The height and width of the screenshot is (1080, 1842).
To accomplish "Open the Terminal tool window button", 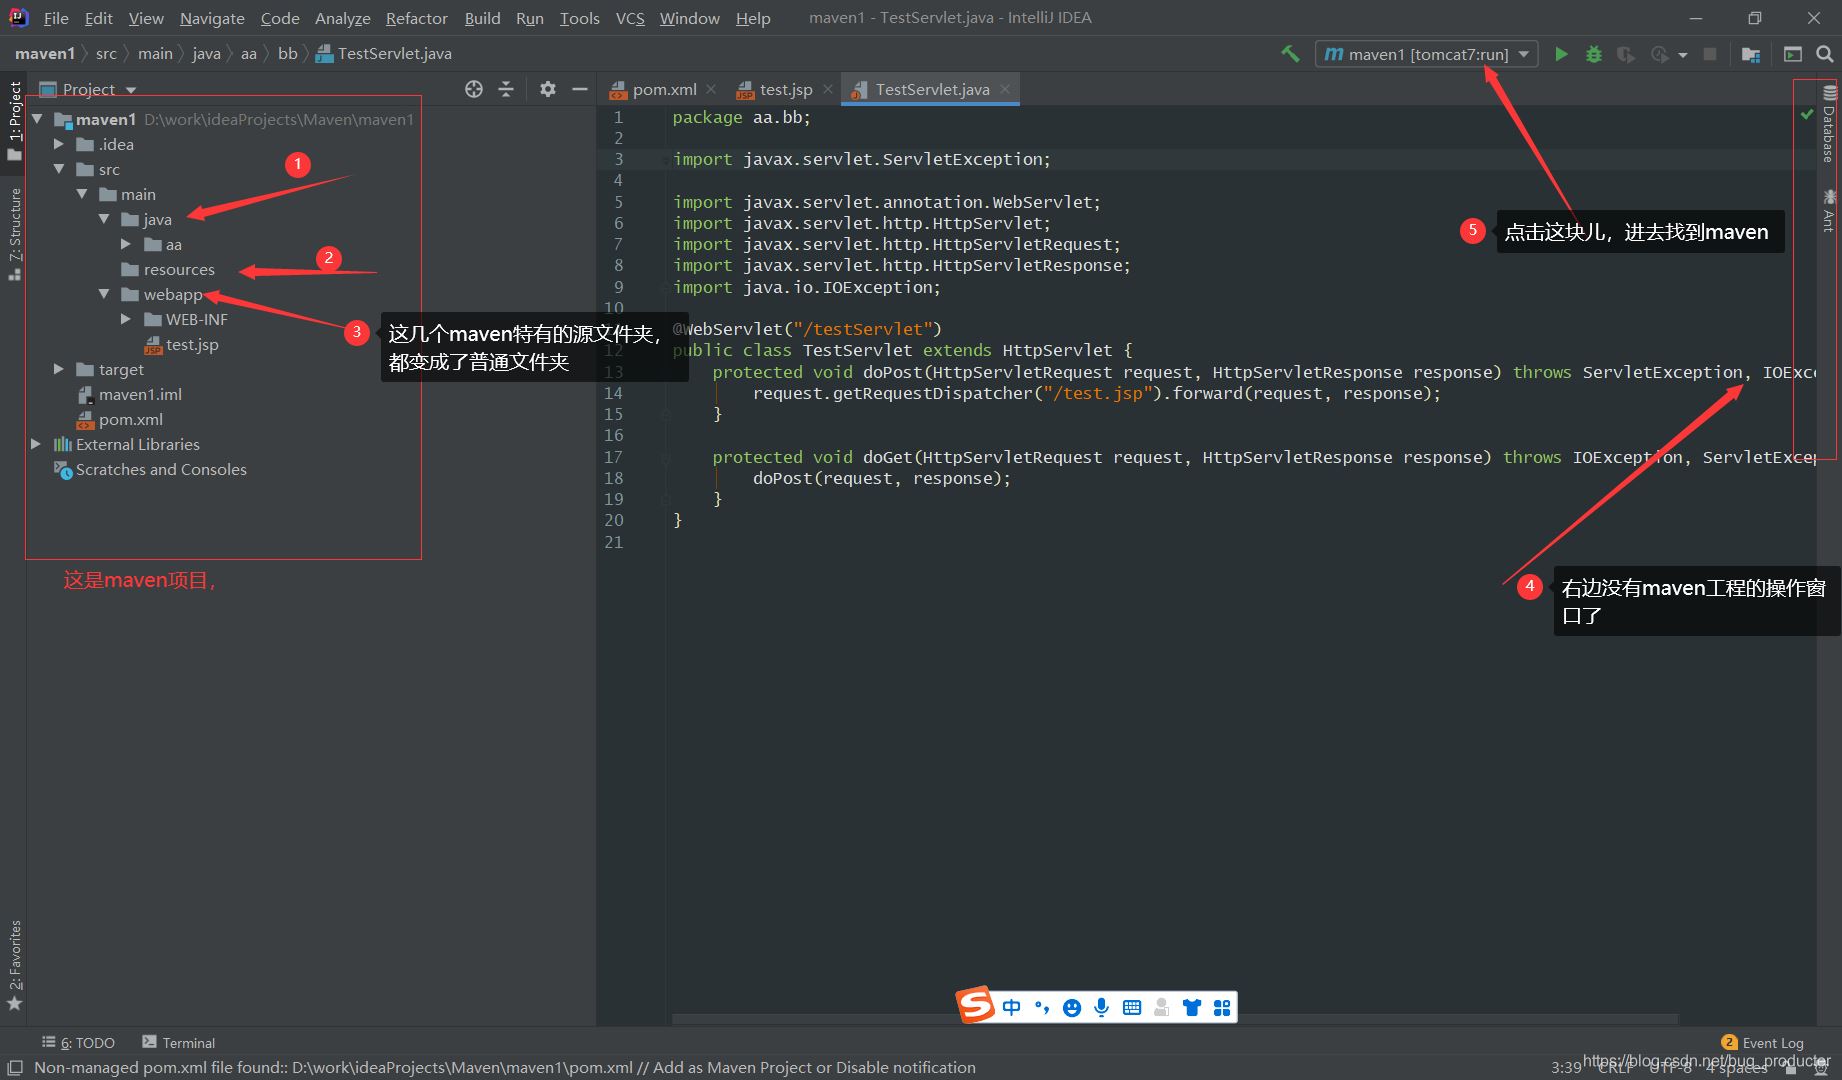I will (x=178, y=1042).
